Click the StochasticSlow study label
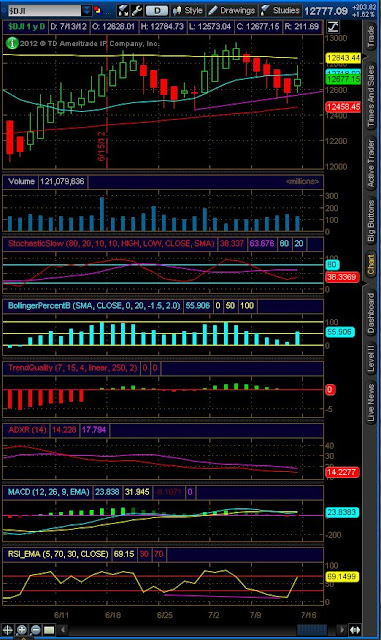 coord(111,244)
